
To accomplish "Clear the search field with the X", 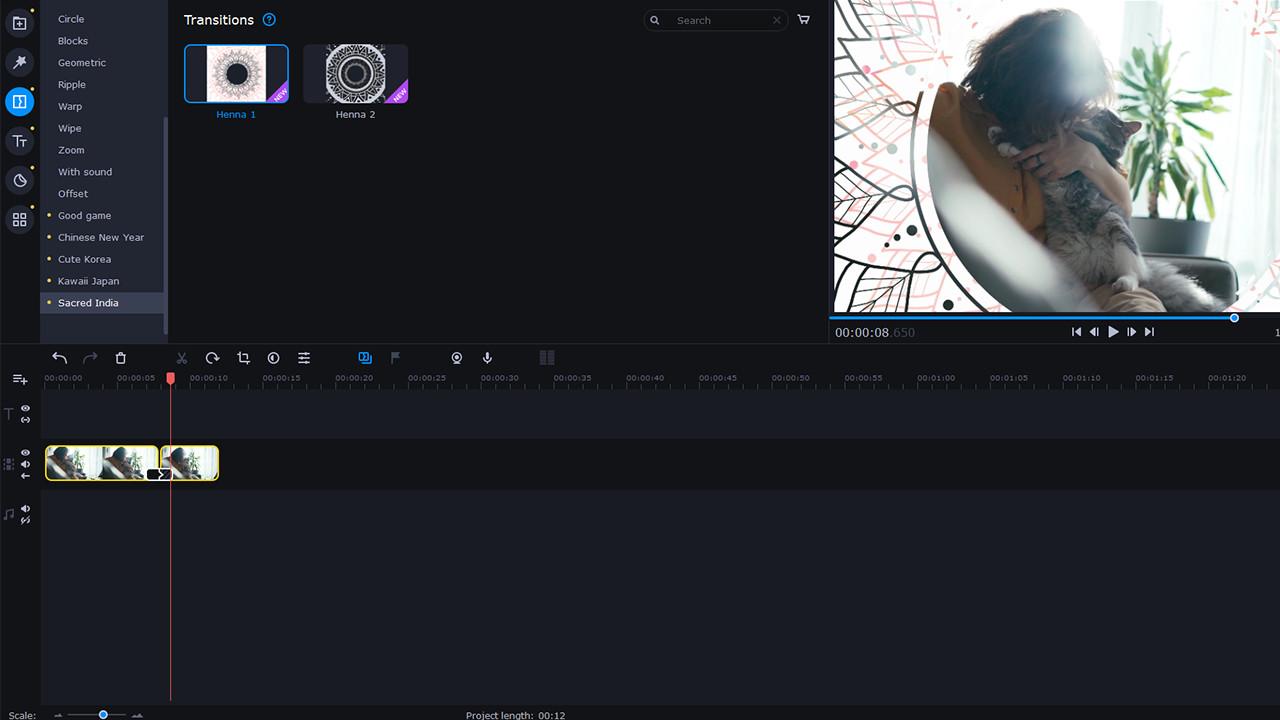I will [x=777, y=20].
